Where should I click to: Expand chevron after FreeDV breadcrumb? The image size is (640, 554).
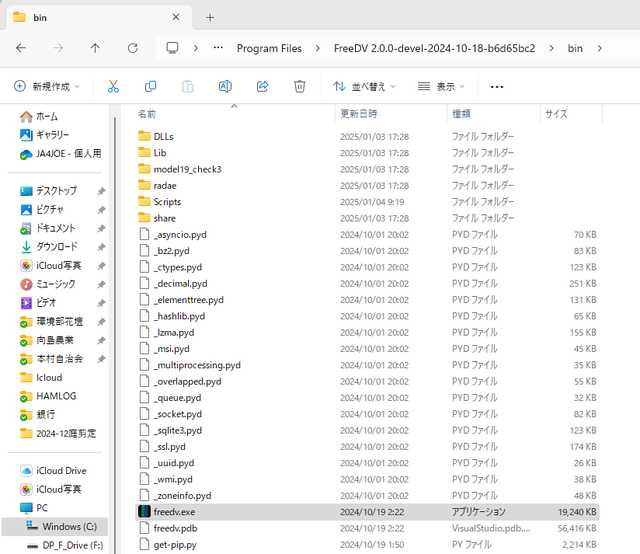(x=551, y=48)
